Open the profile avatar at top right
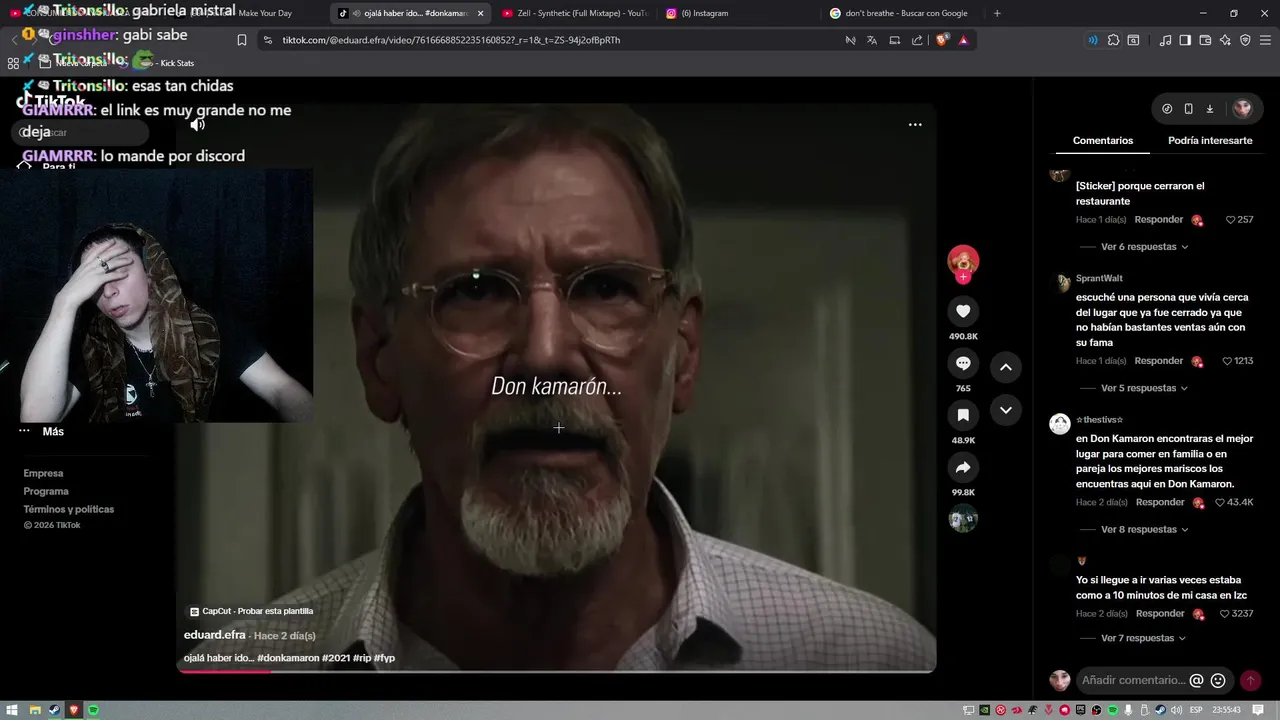 tap(1242, 109)
